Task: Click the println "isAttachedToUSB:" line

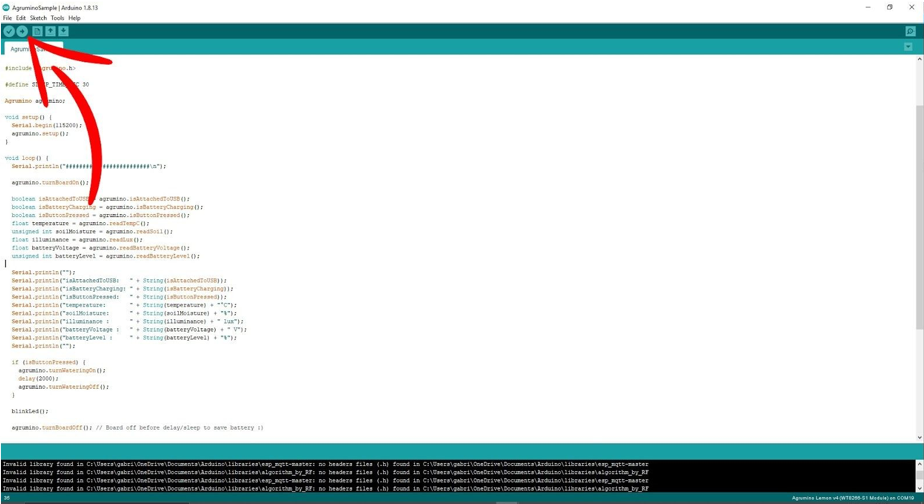Action: click(x=119, y=281)
